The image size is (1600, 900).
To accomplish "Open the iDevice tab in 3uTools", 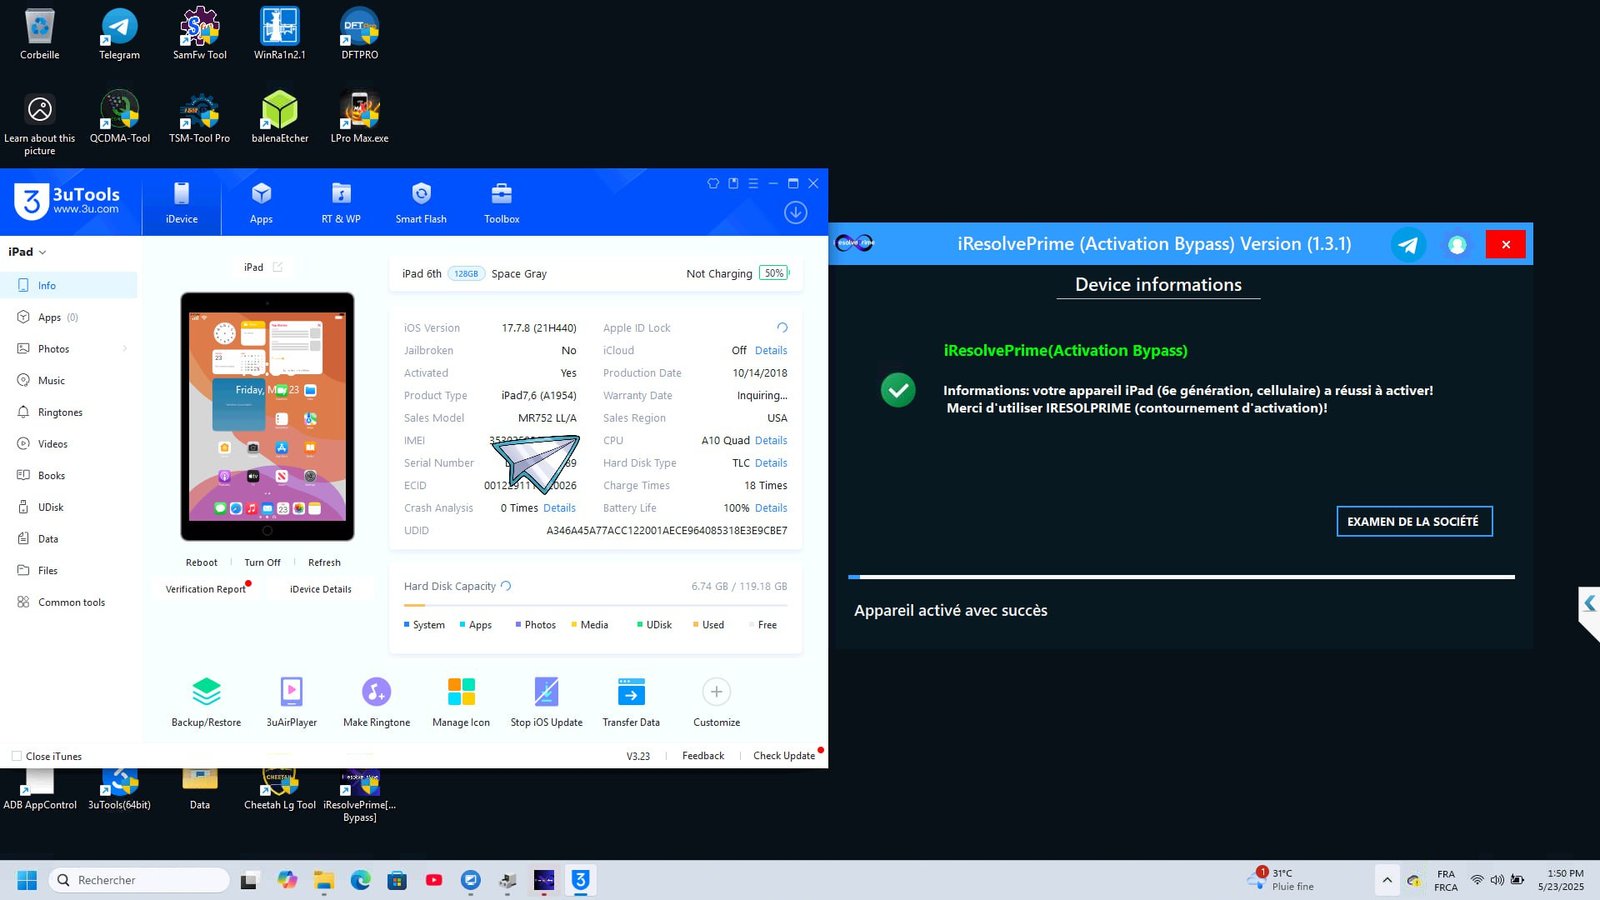I will tap(182, 203).
